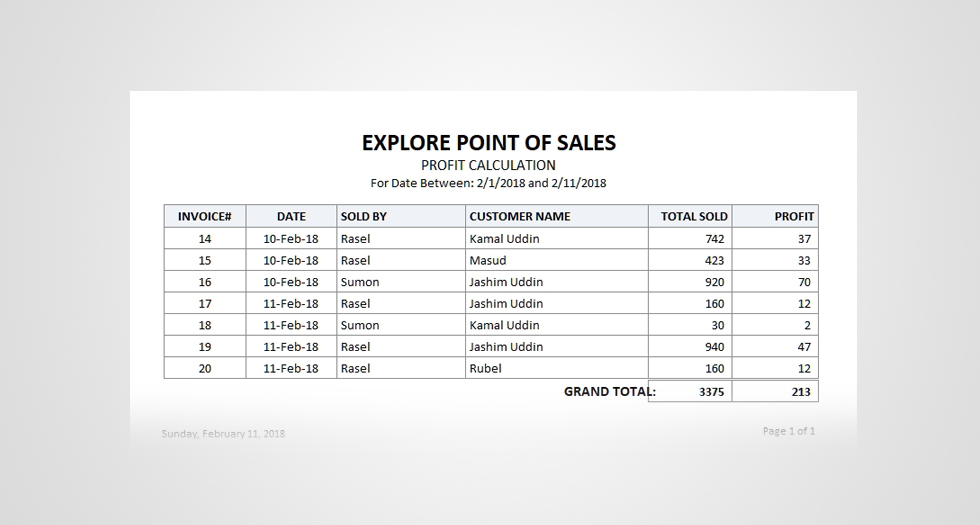
Task: Select the DATE column header
Action: (291, 216)
